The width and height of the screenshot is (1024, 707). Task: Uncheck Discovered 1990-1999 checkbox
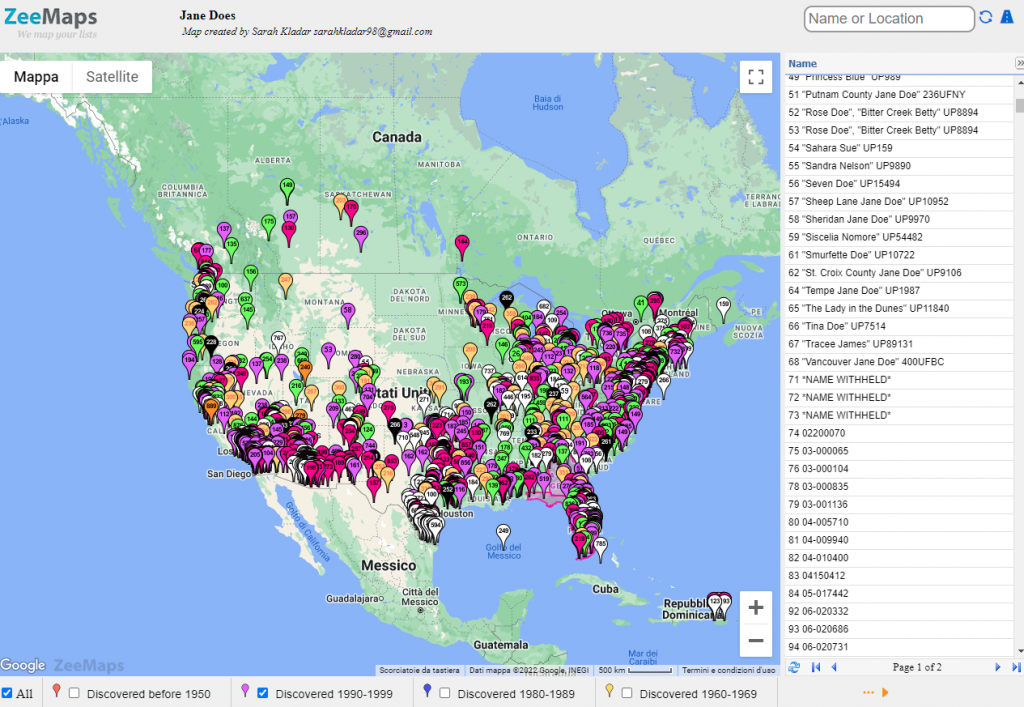point(263,693)
